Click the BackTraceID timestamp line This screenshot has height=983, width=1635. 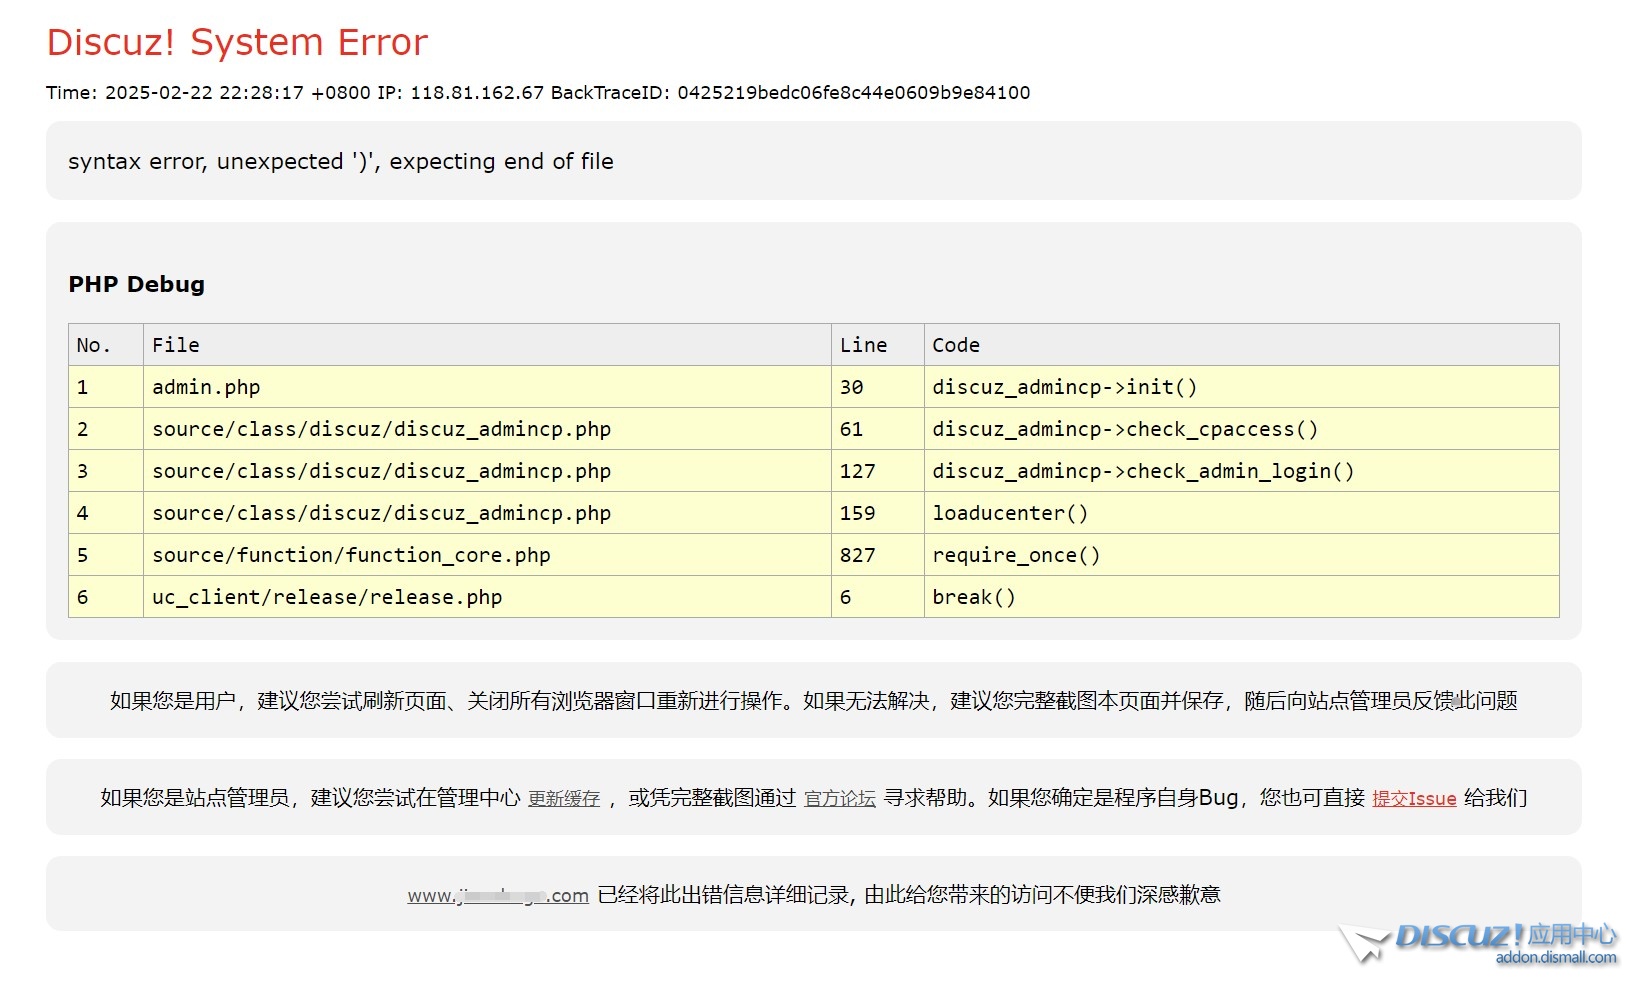tap(538, 93)
